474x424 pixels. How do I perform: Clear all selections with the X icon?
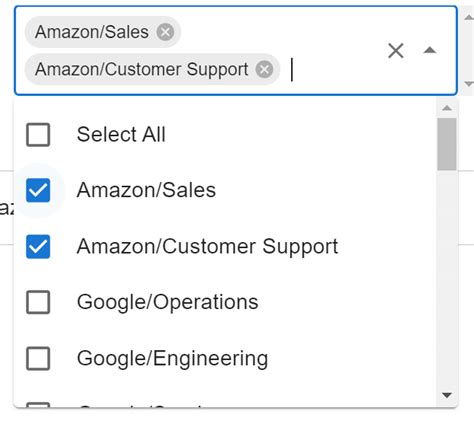tap(396, 51)
